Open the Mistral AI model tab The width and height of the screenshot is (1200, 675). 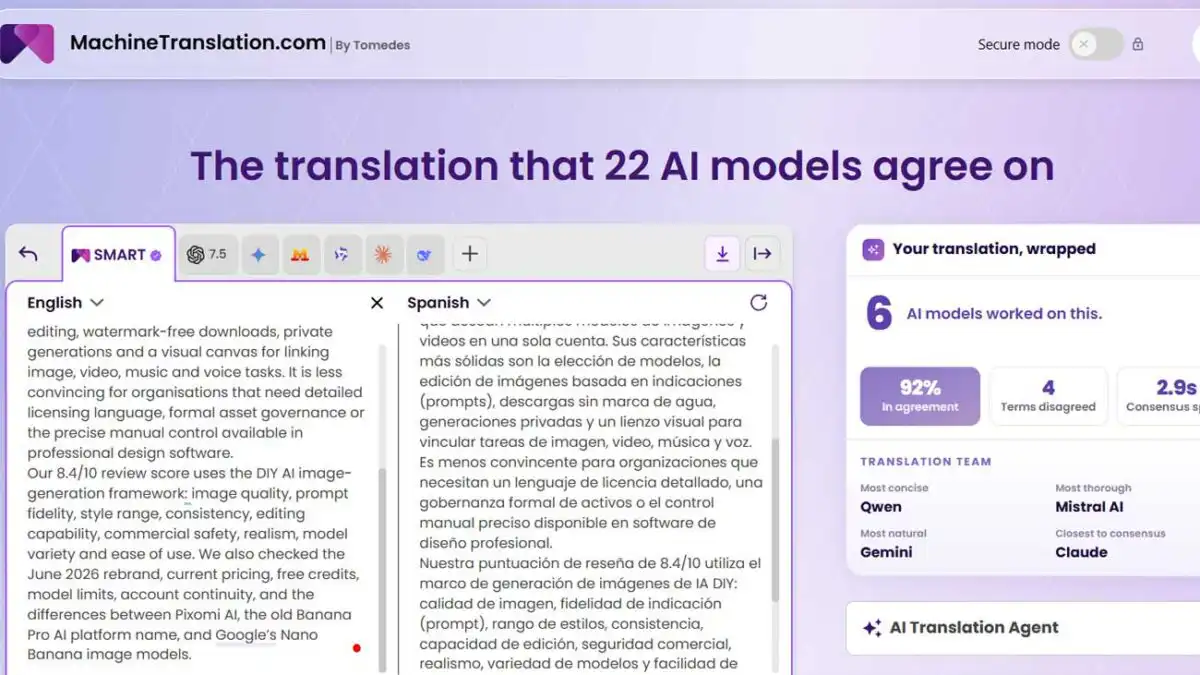(299, 255)
